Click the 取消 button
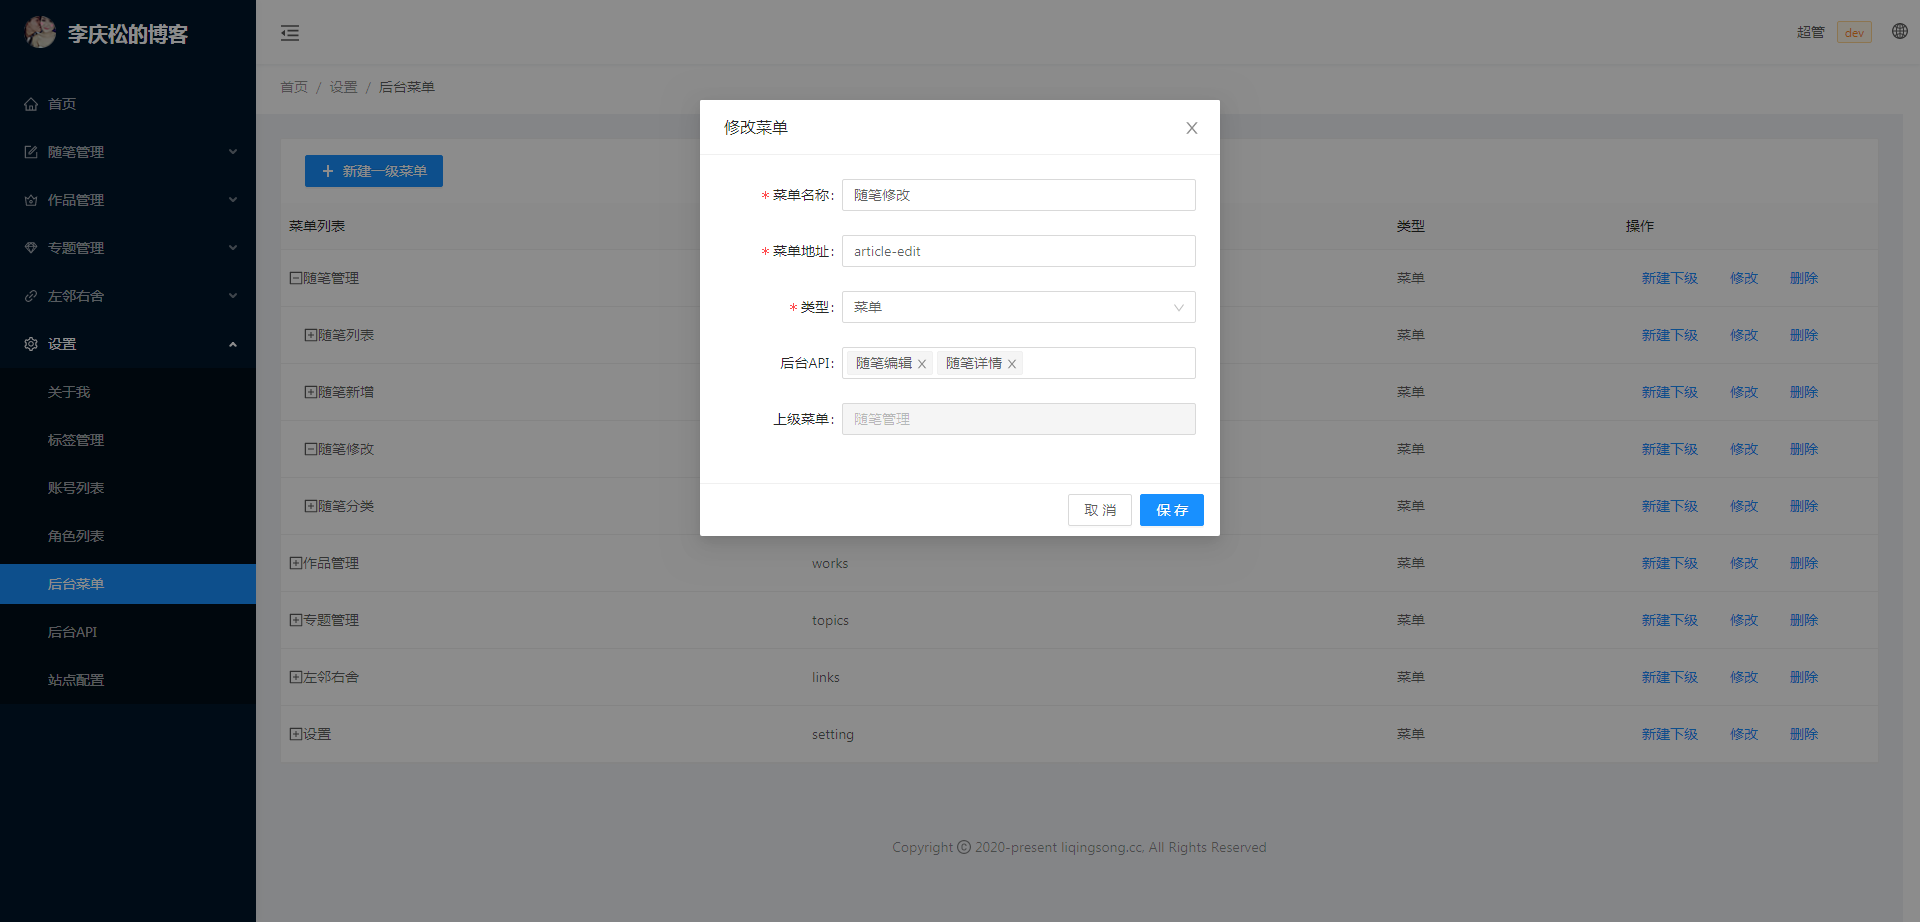 point(1100,510)
